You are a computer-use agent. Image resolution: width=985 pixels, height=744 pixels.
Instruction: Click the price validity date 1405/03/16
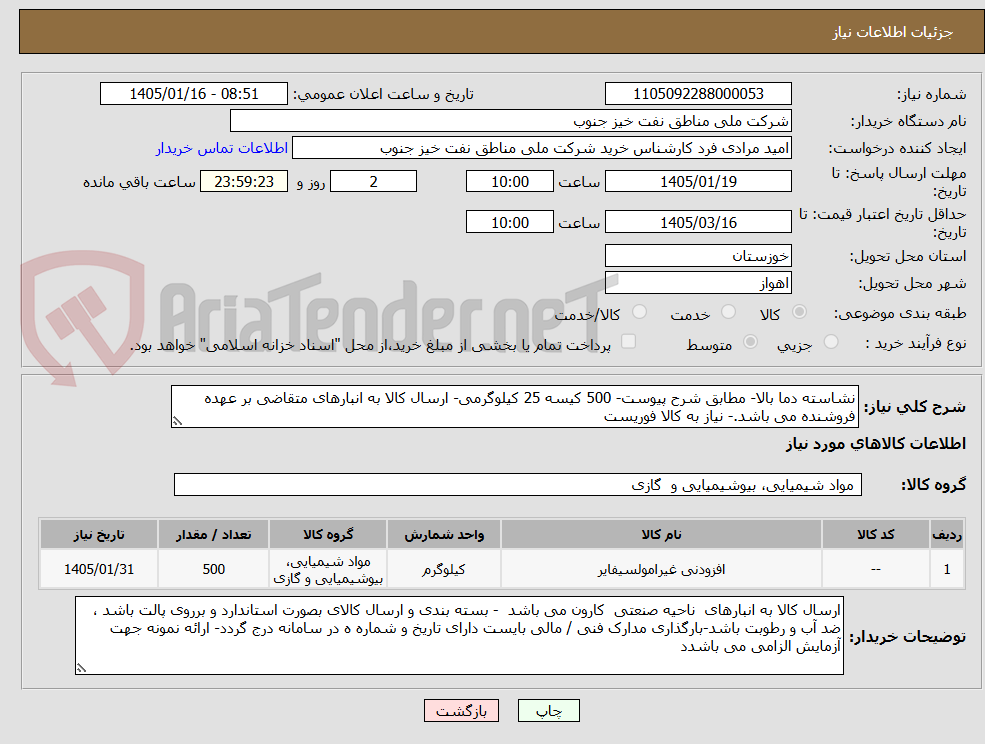tap(698, 222)
